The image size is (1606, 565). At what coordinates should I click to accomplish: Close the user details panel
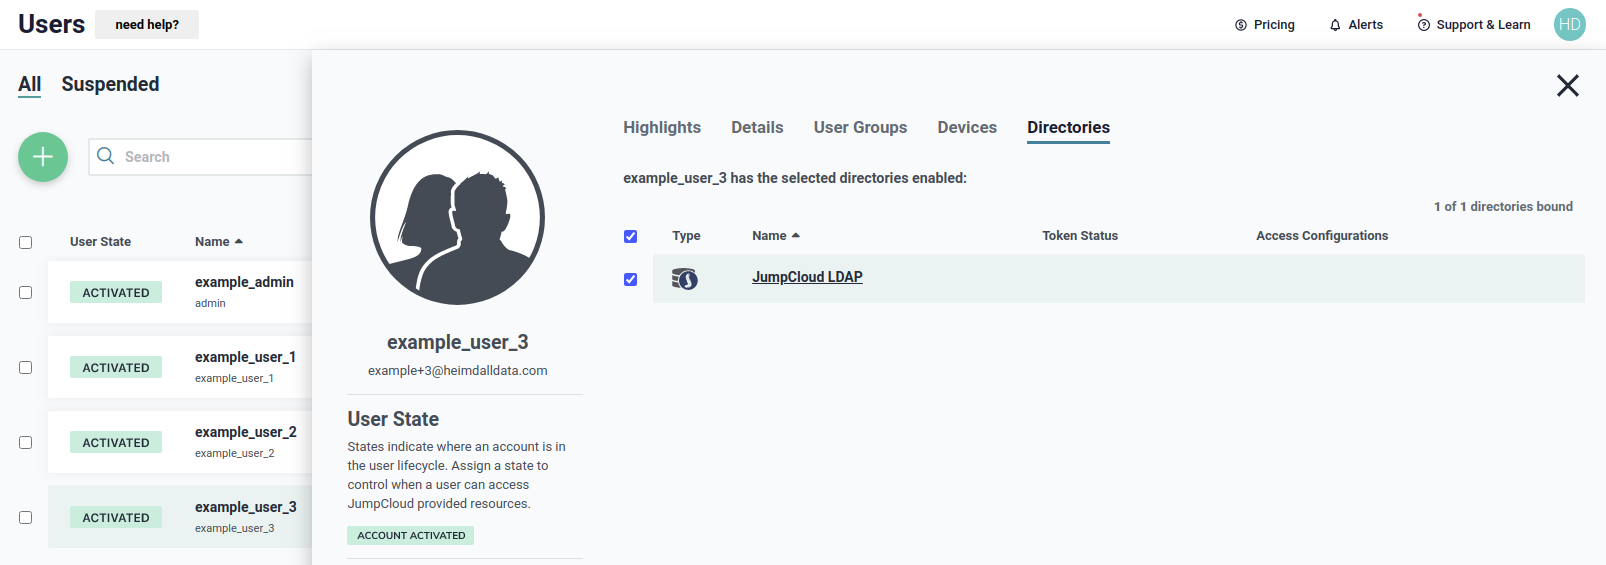coord(1567,86)
